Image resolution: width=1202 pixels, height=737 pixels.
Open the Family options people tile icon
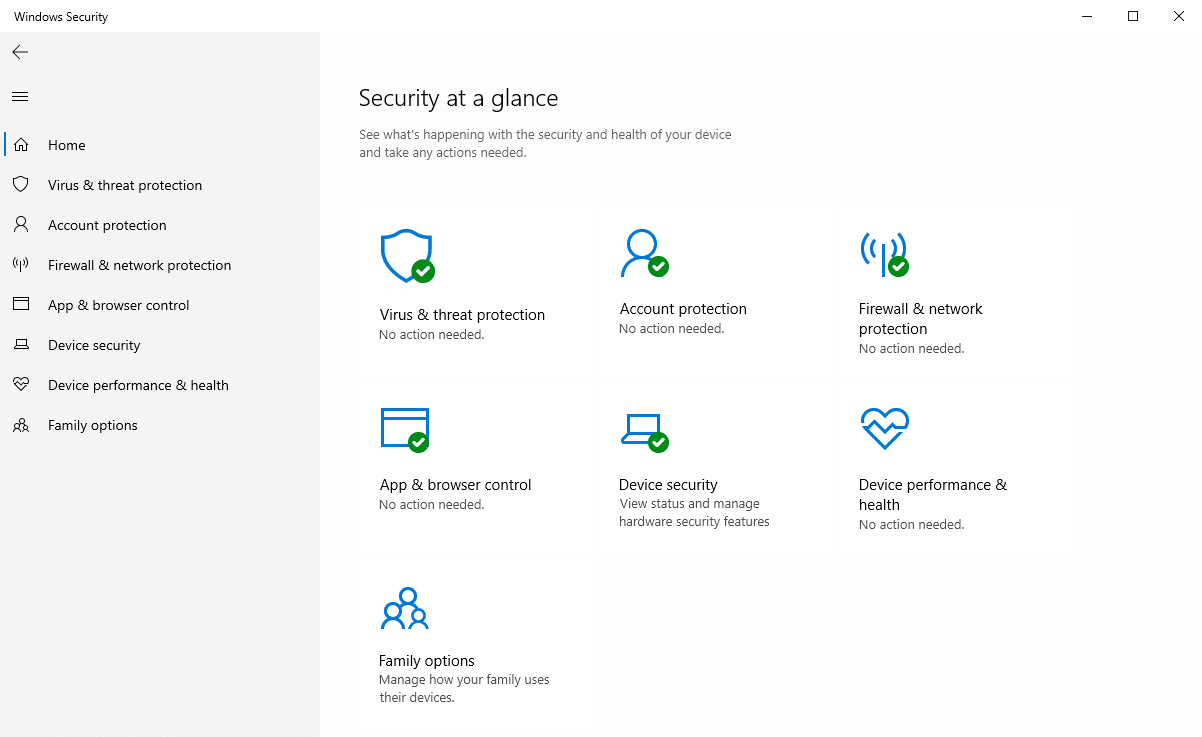click(405, 608)
